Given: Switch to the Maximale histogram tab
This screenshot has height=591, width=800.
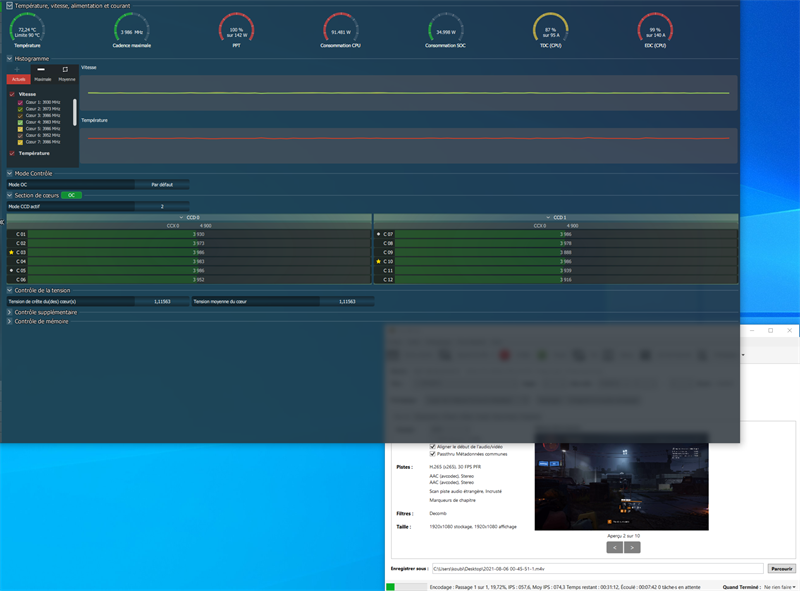Looking at the screenshot, I should (43, 79).
